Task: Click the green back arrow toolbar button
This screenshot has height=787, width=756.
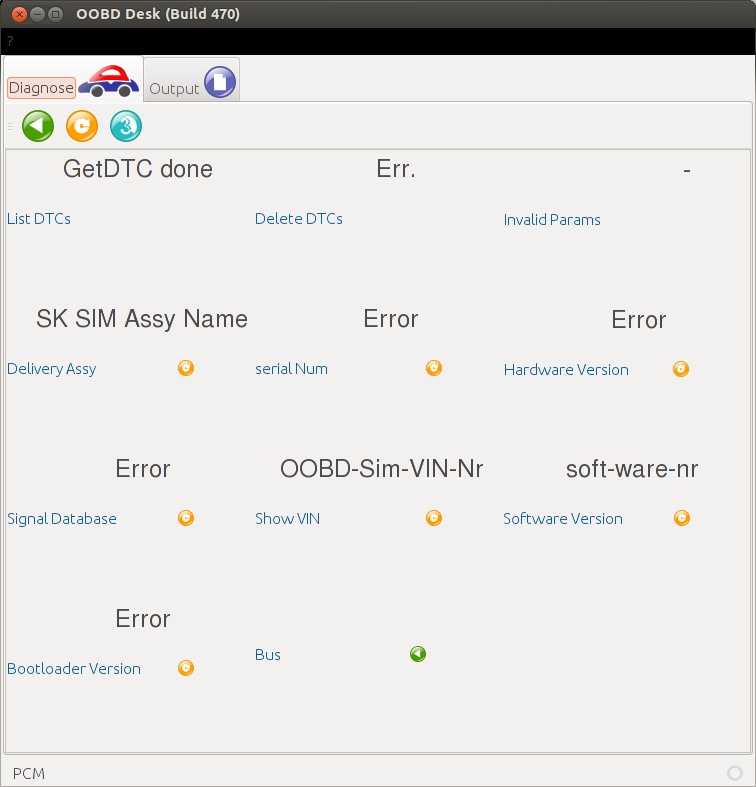Action: click(x=38, y=126)
